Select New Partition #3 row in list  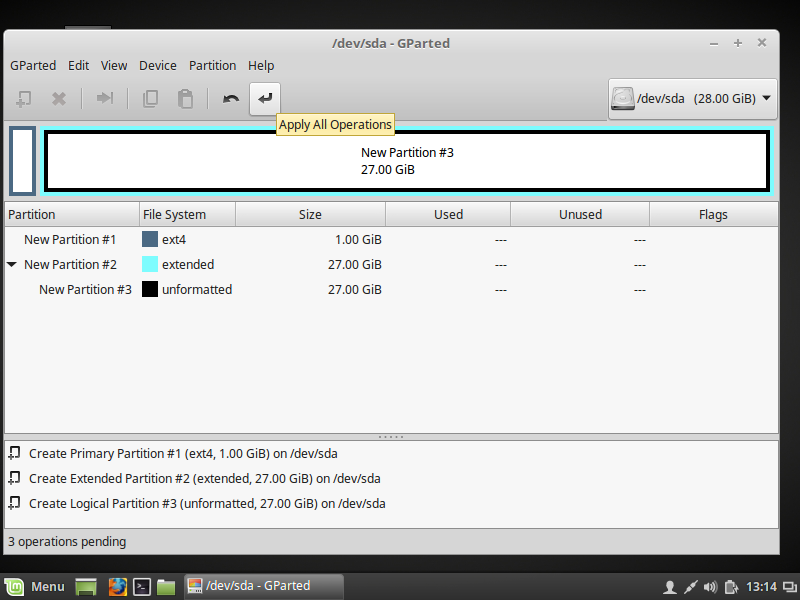pyautogui.click(x=391, y=289)
